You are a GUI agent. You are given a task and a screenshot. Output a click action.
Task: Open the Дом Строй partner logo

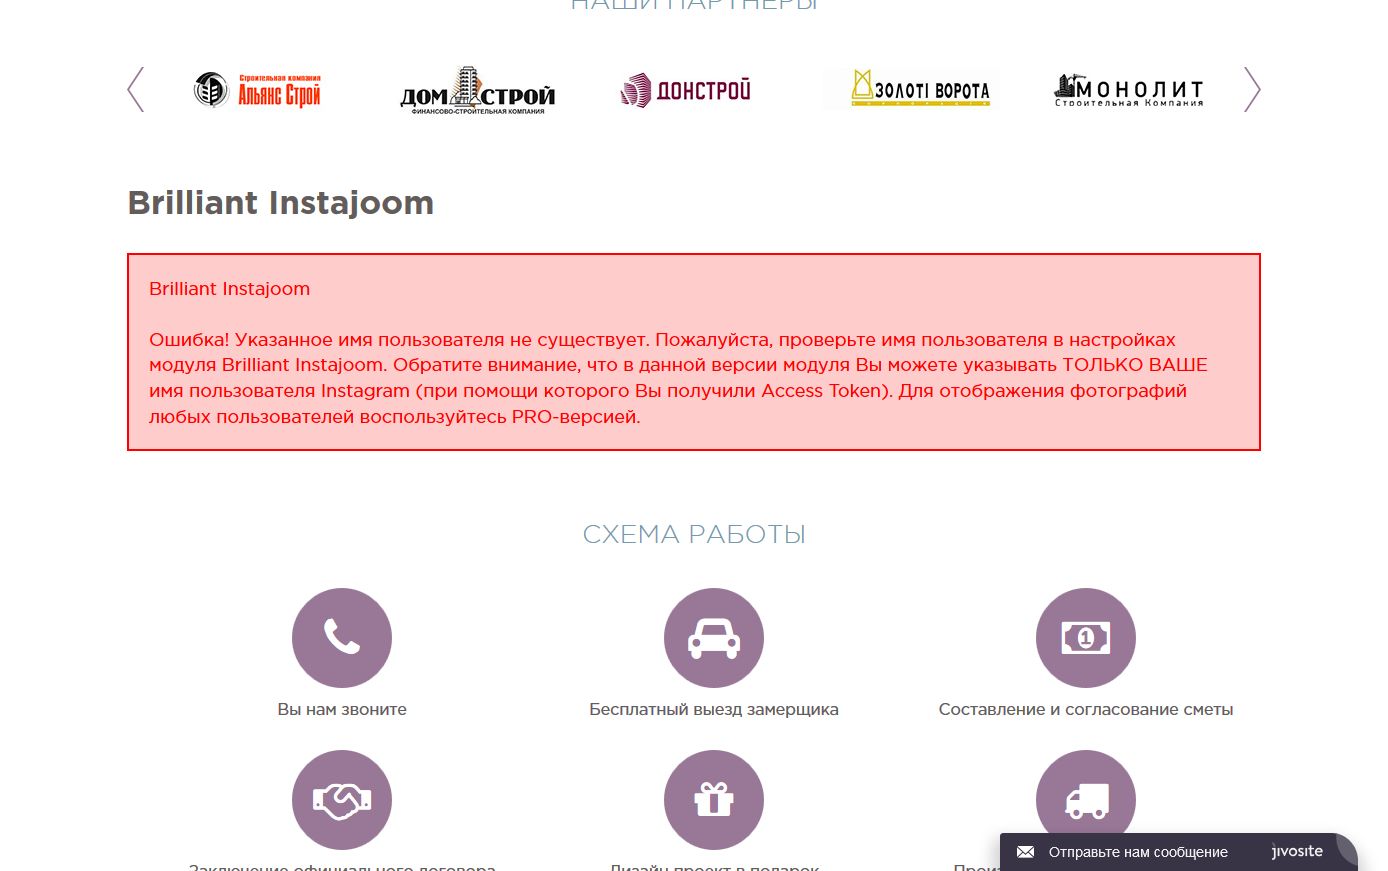pos(477,91)
